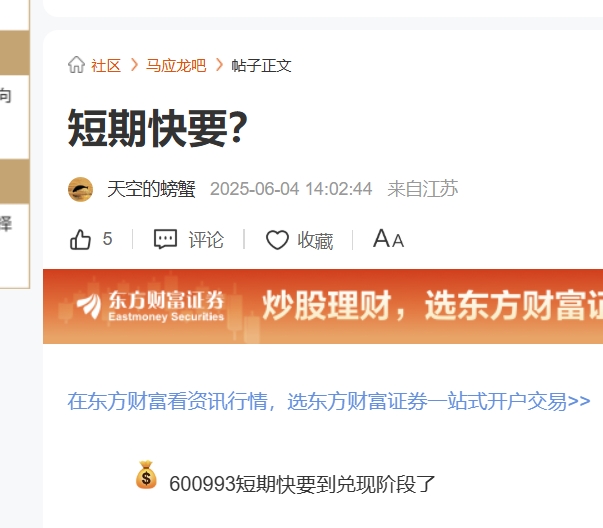The image size is (603, 528).
Task: Open the 炒股理财 banner advertisement
Action: point(323,306)
